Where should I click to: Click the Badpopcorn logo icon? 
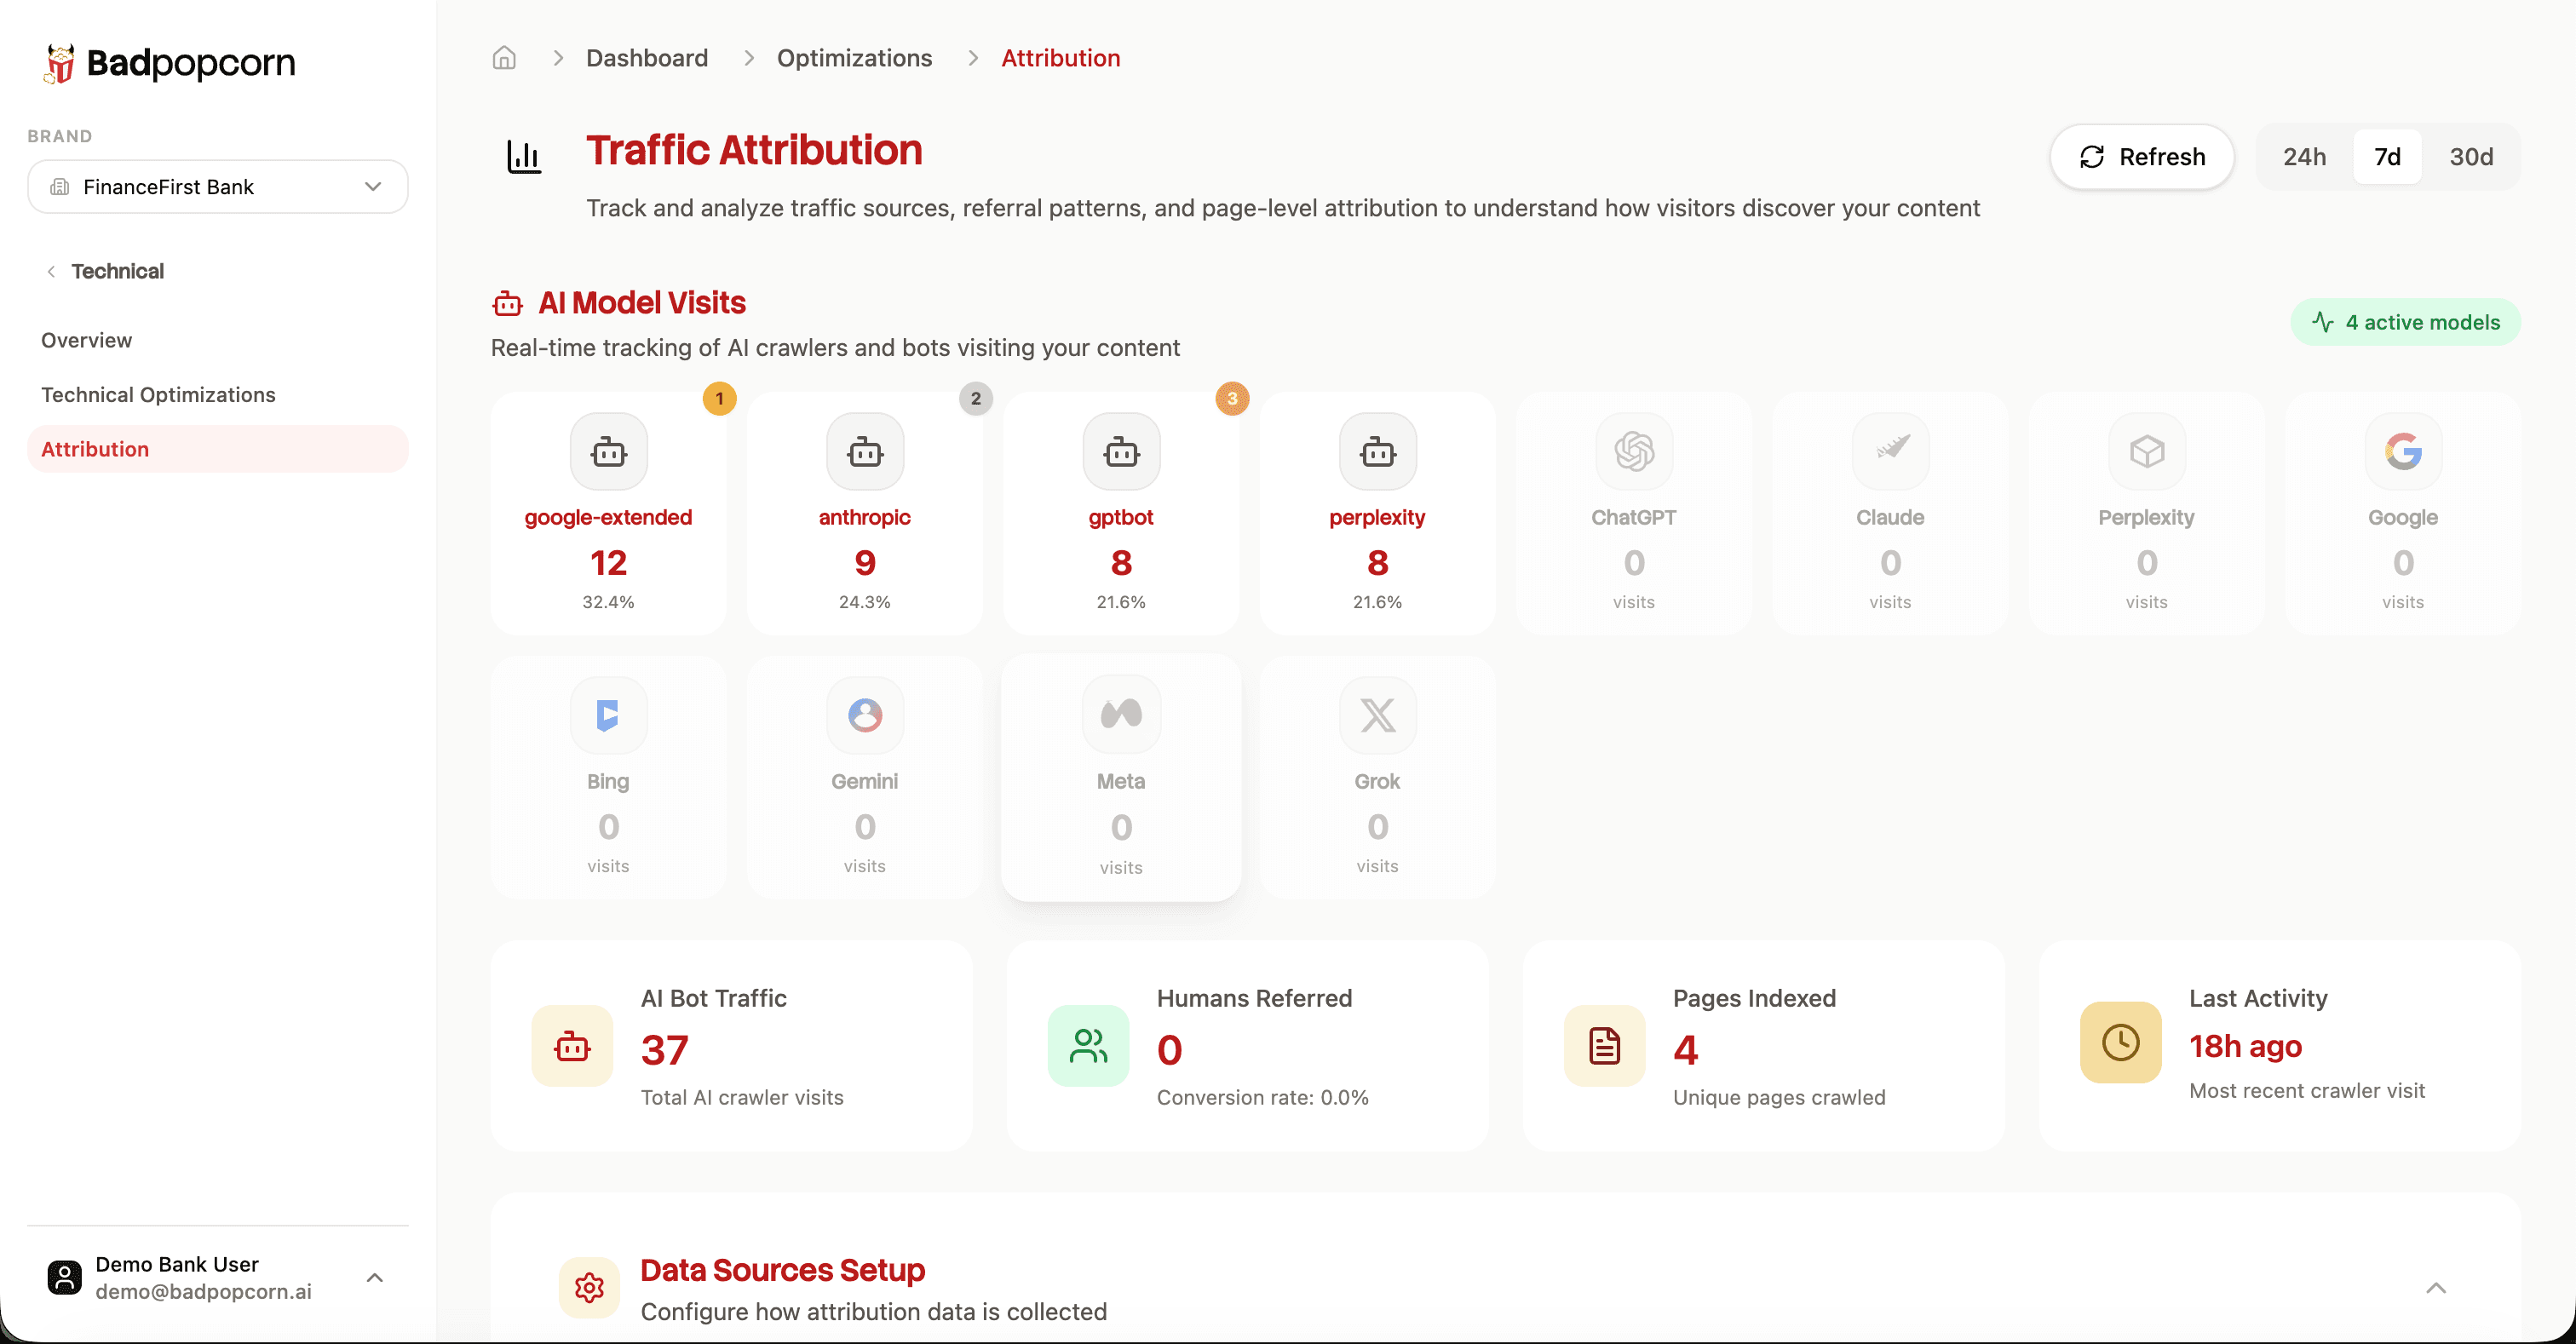tap(60, 63)
